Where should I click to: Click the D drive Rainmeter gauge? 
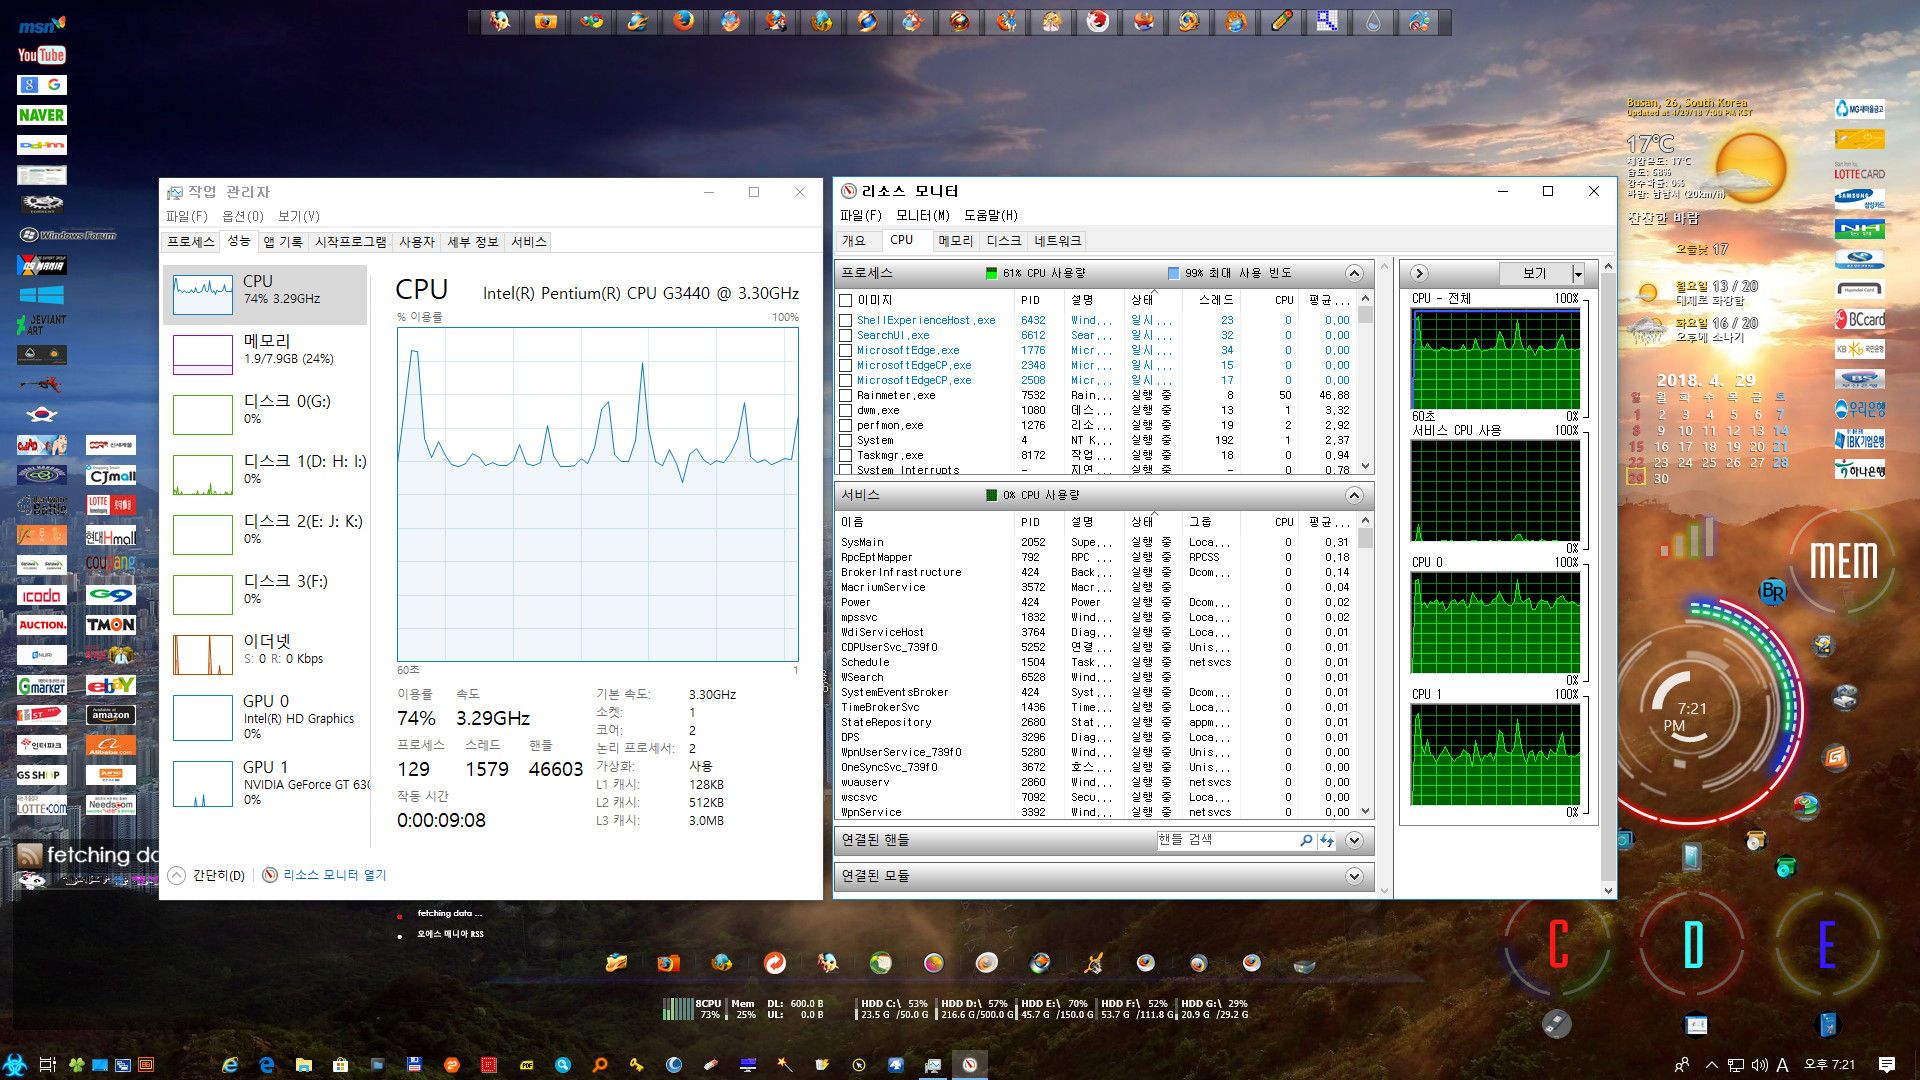[x=1693, y=945]
